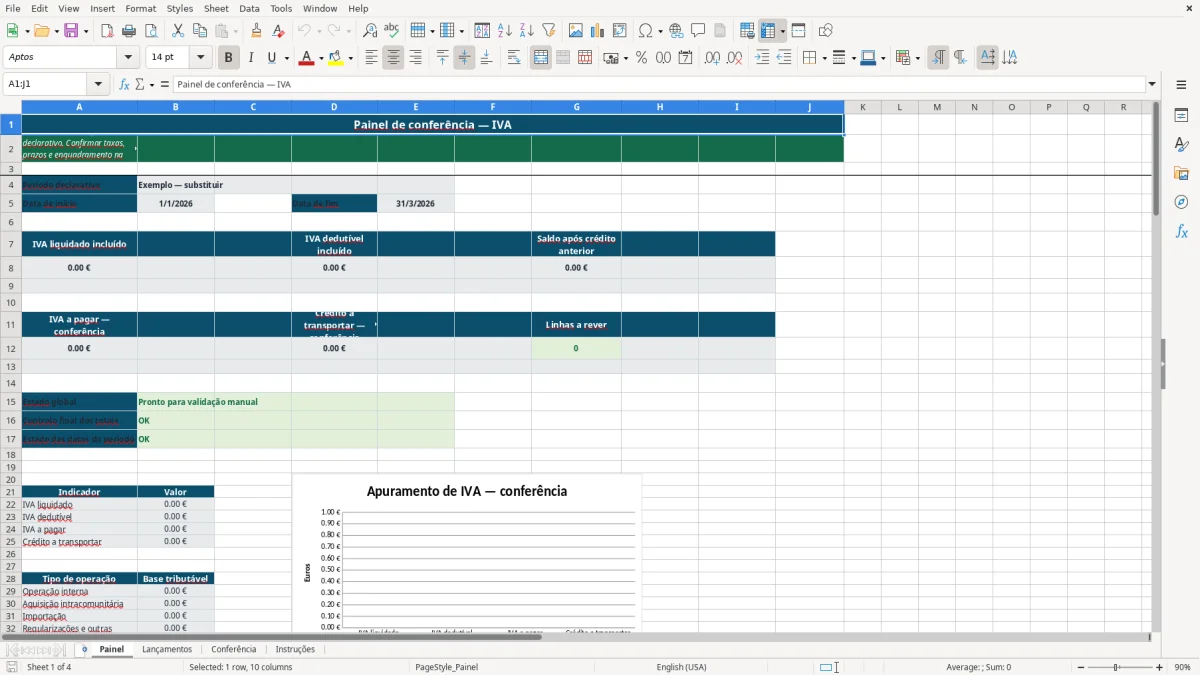The height and width of the screenshot is (675, 1200).
Task: Open the font size dropdown
Action: coord(200,58)
